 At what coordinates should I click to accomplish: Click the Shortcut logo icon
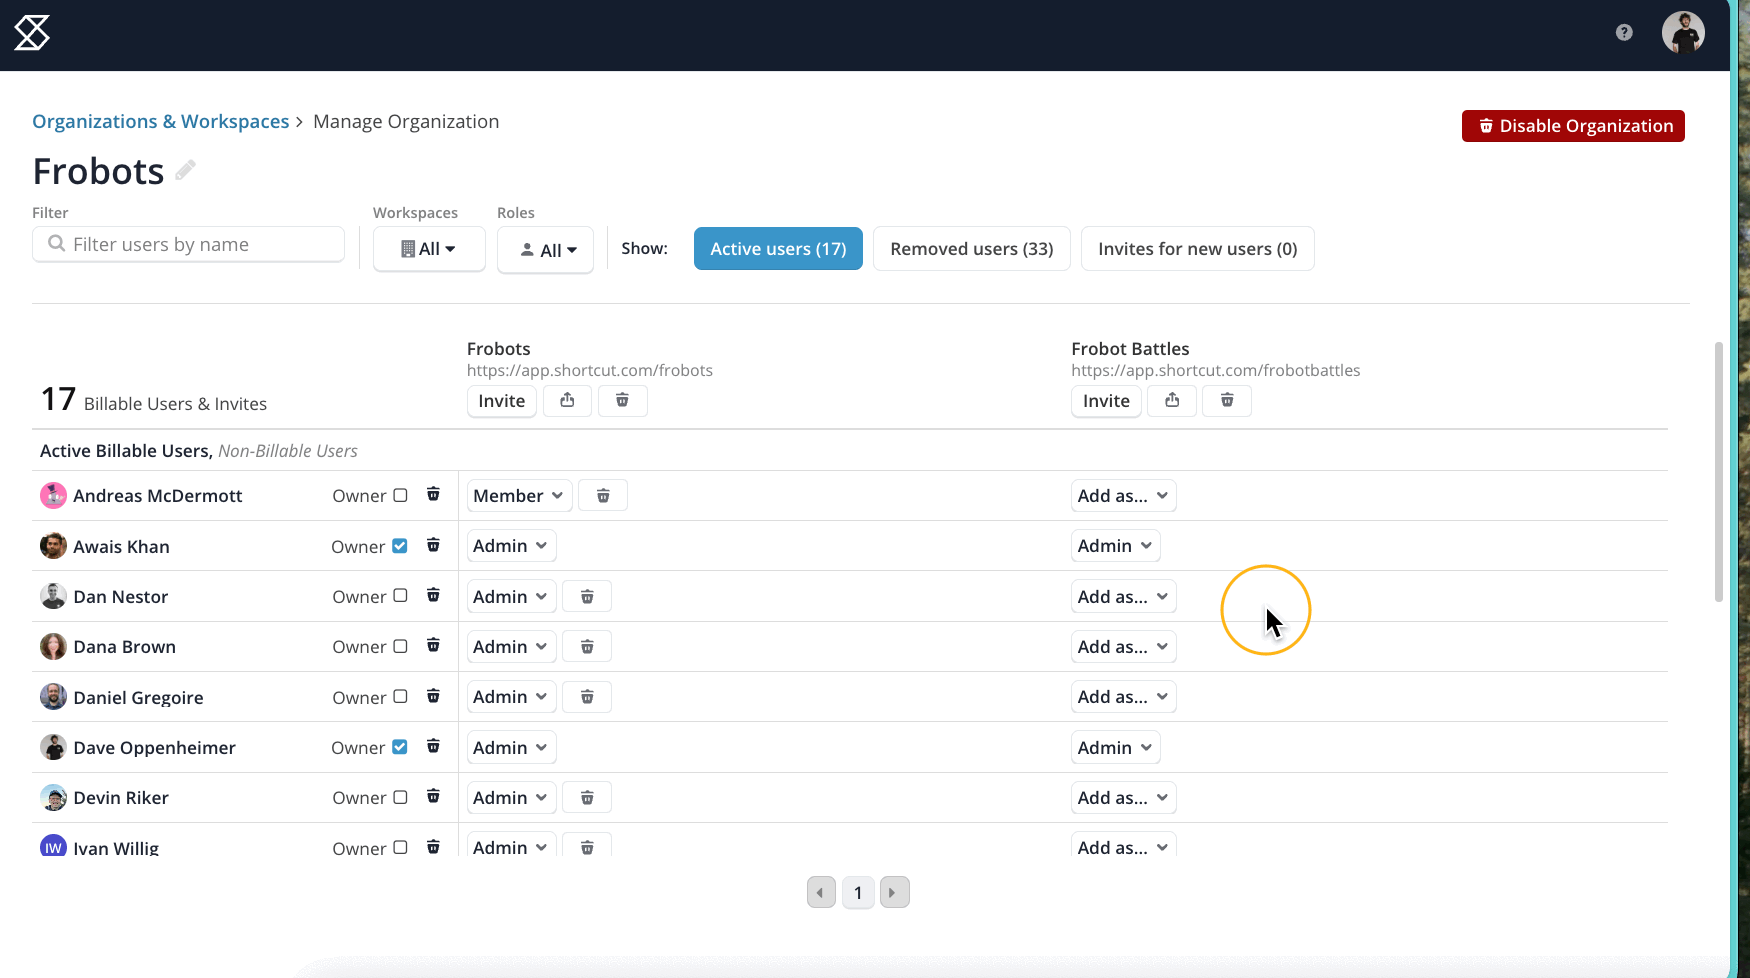coord(32,33)
